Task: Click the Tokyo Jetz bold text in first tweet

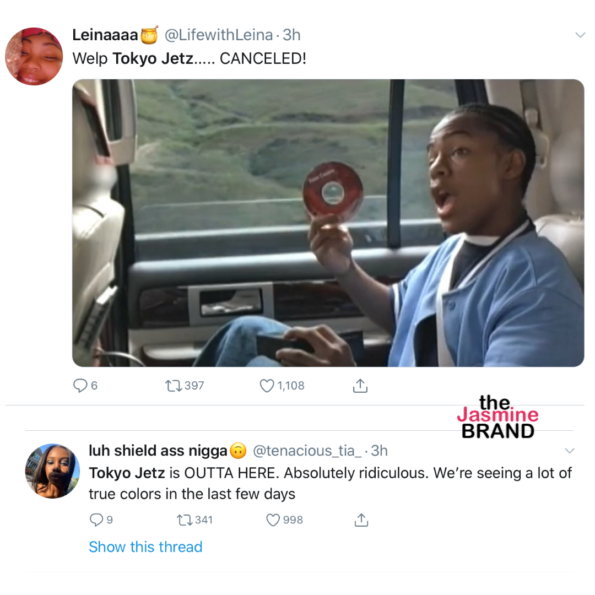Action: (153, 58)
